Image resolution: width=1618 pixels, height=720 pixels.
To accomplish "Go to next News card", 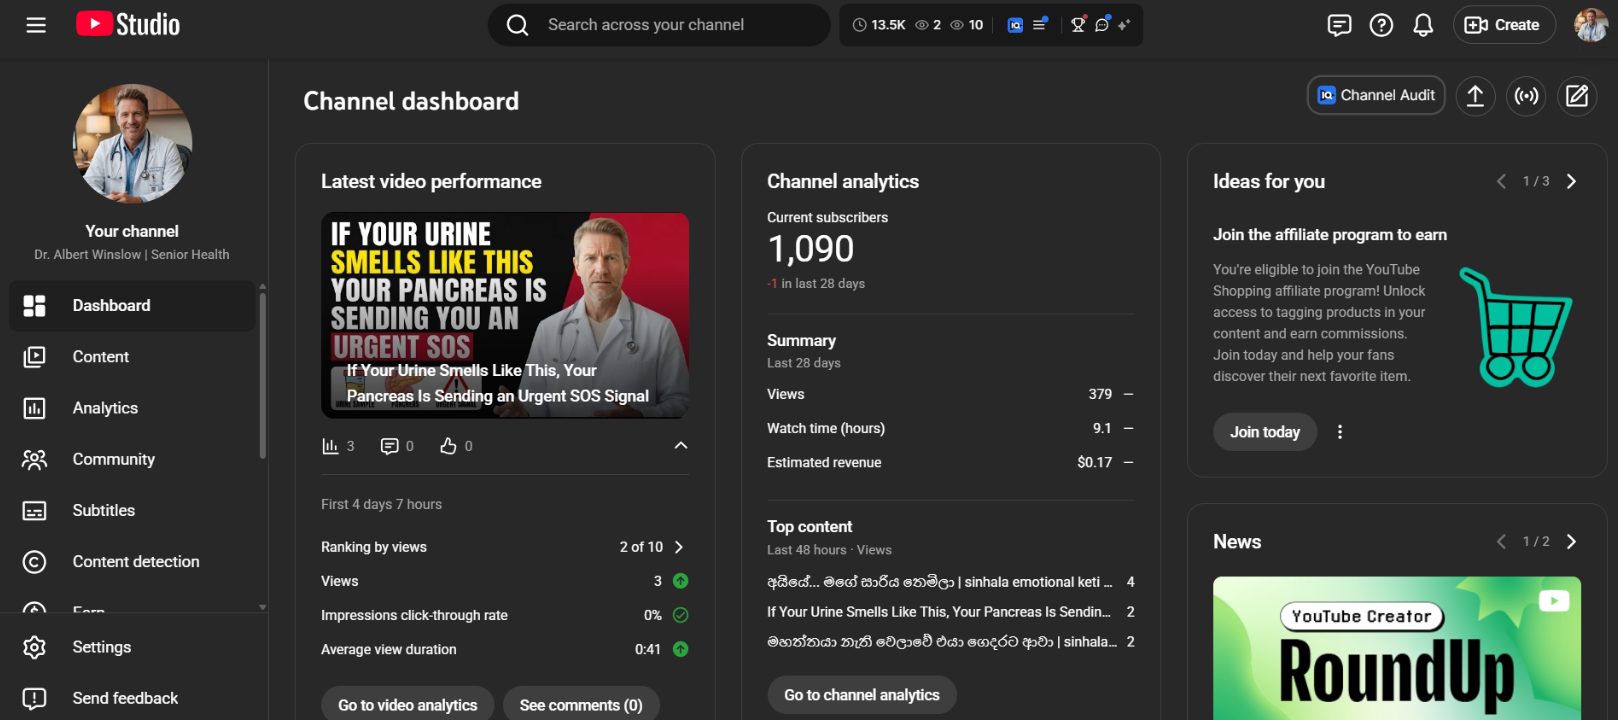I will [1571, 541].
